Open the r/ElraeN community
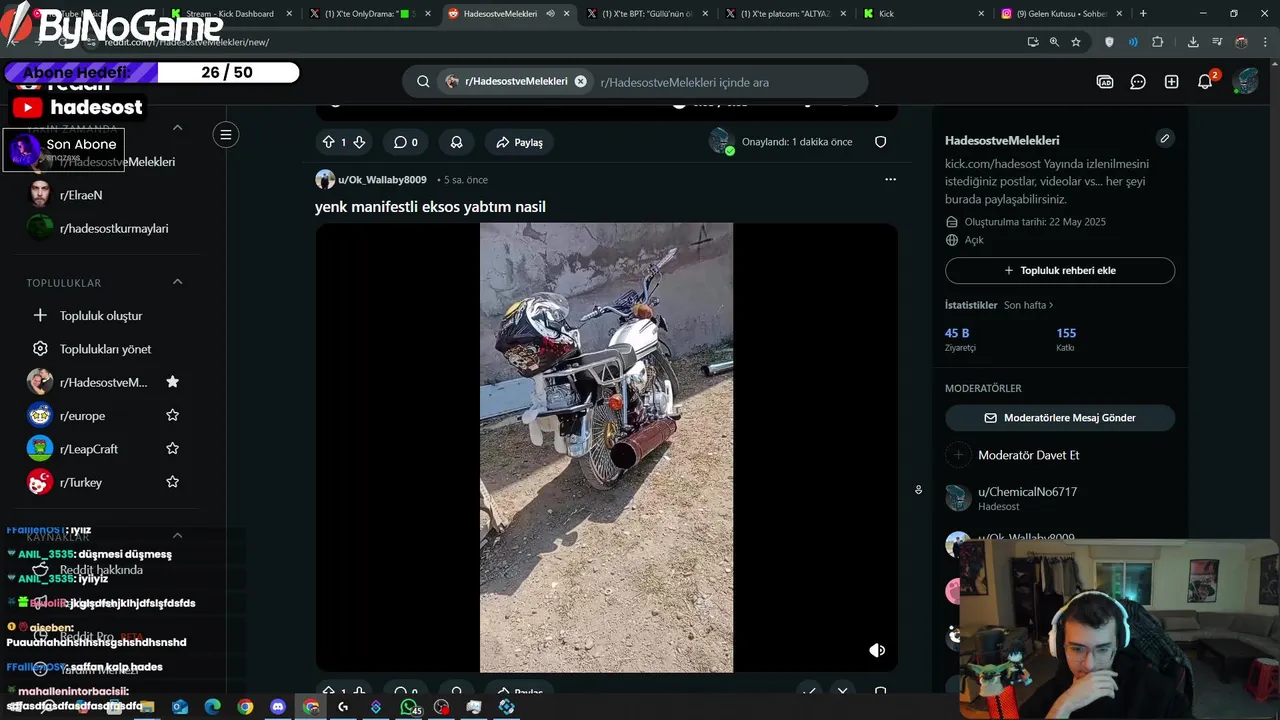The image size is (1280, 720). point(81,195)
